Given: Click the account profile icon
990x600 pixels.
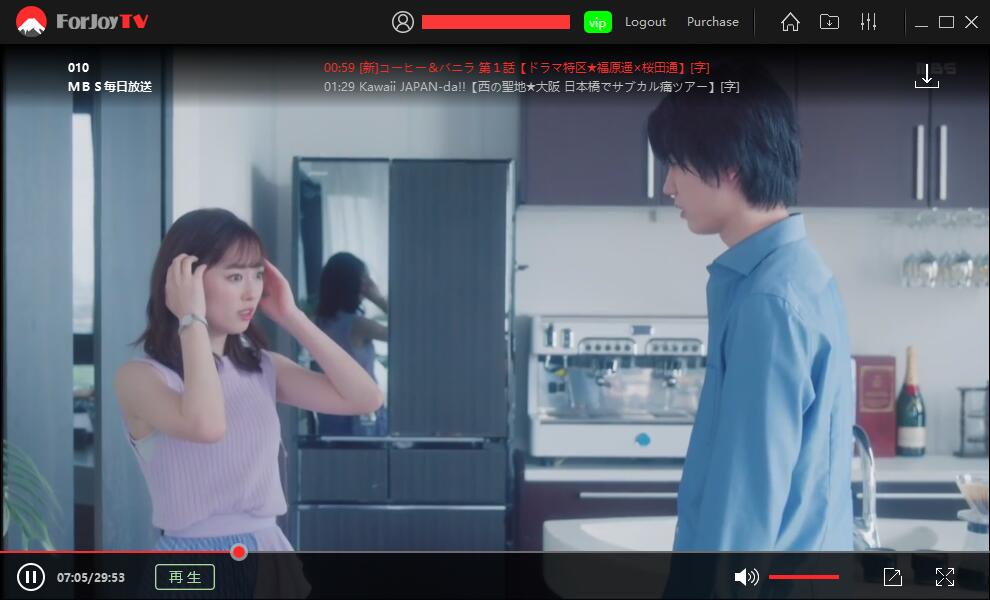Looking at the screenshot, I should tap(404, 21).
